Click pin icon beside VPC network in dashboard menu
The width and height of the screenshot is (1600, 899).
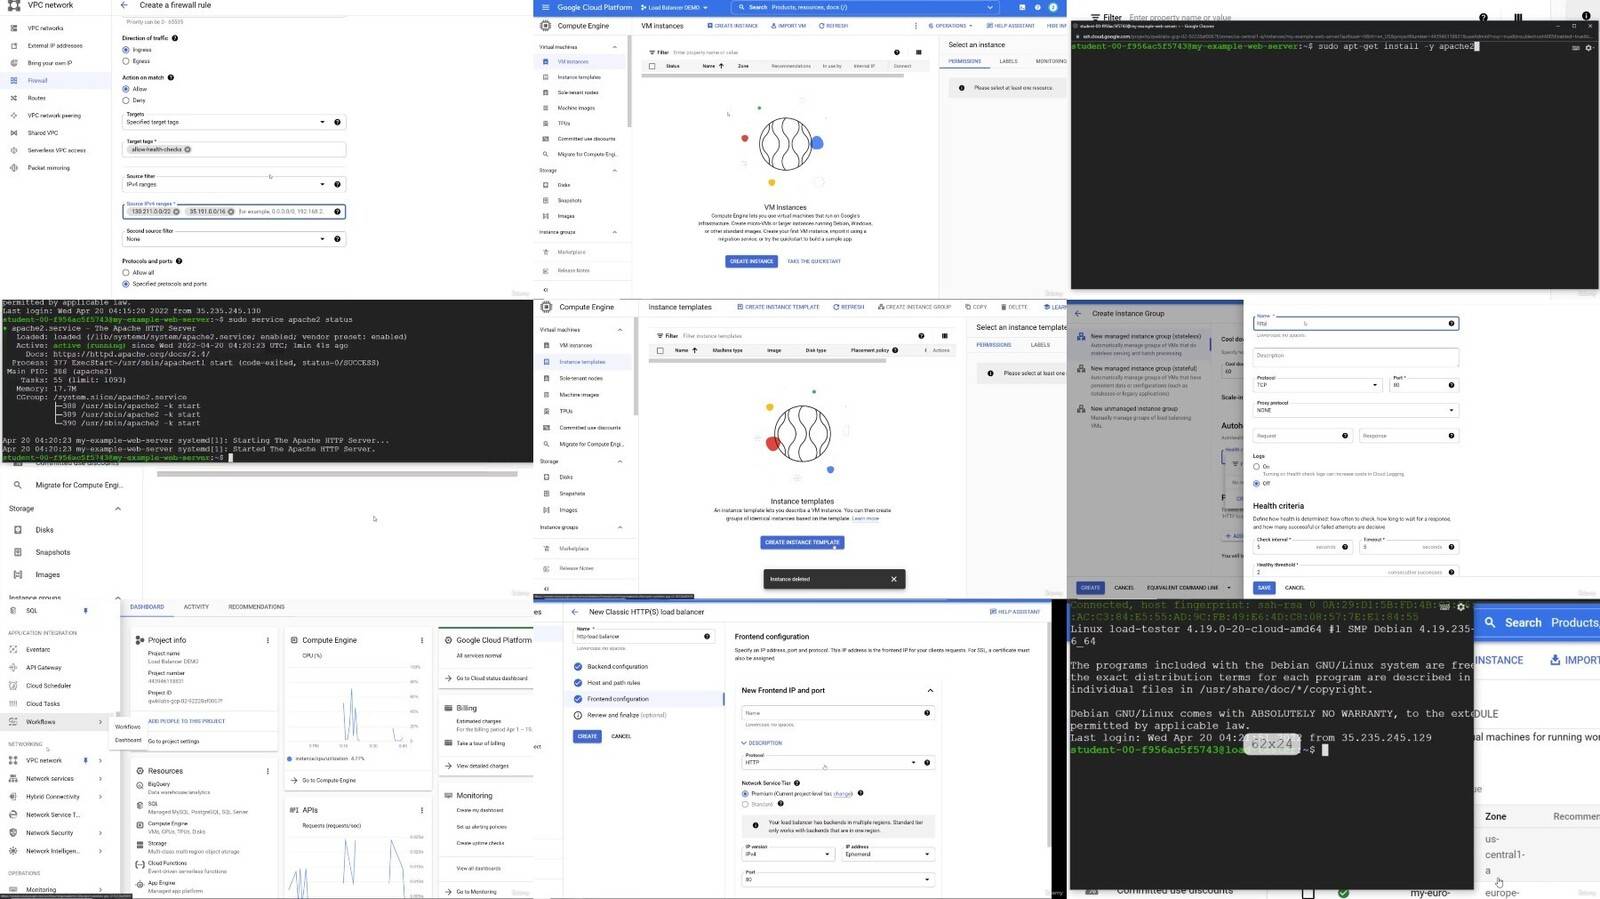click(x=85, y=760)
